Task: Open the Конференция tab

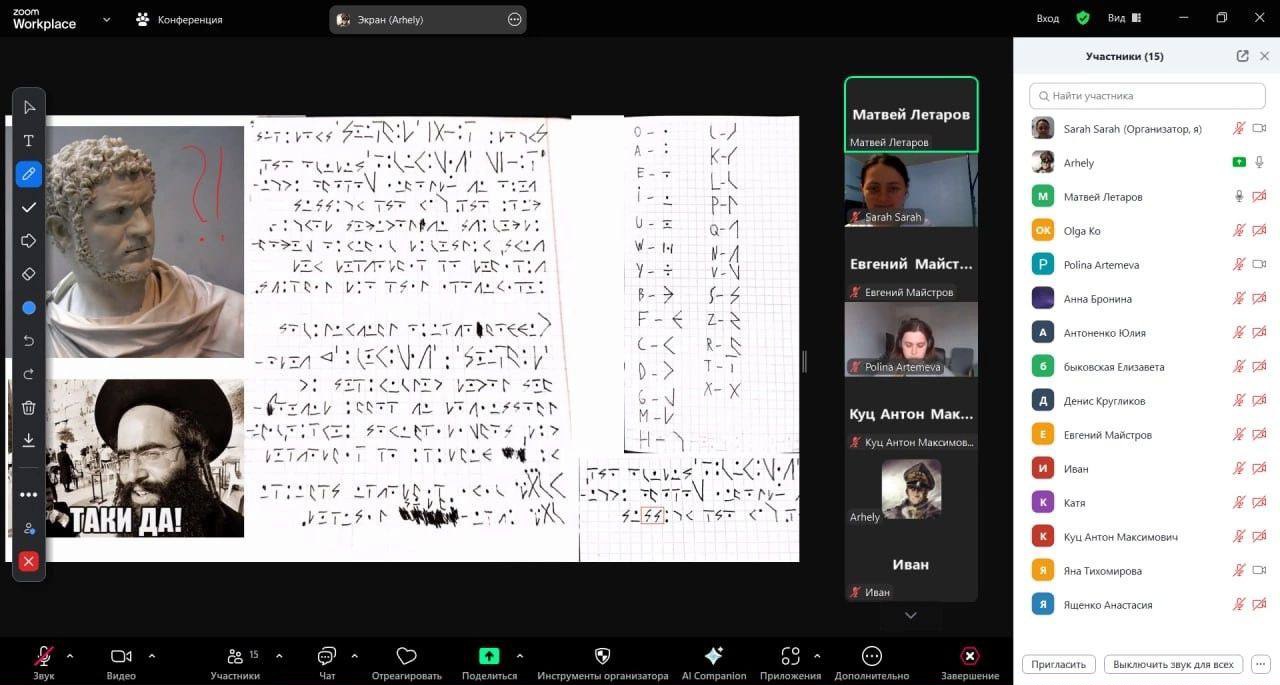Action: pyautogui.click(x=180, y=19)
